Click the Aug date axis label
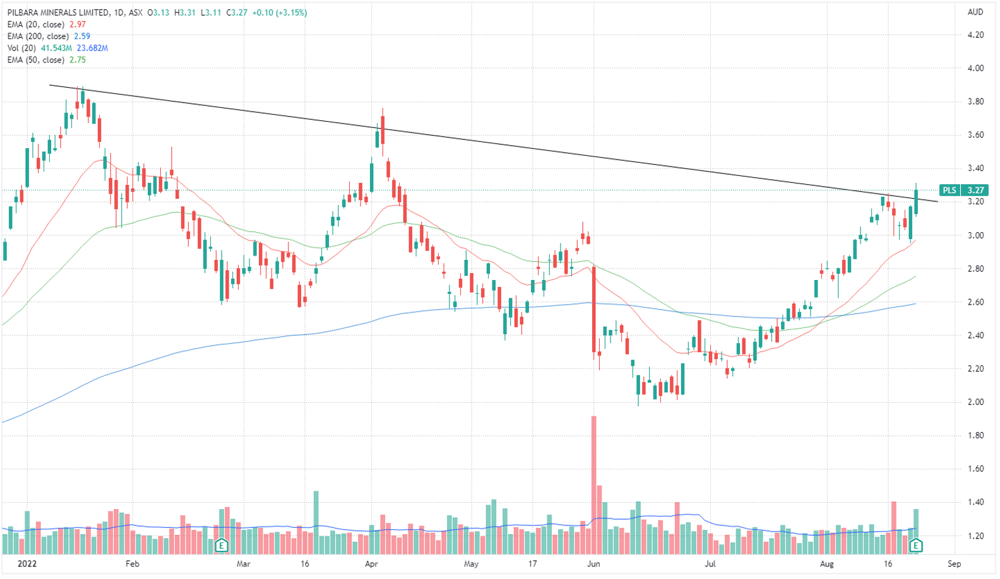 pyautogui.click(x=827, y=564)
